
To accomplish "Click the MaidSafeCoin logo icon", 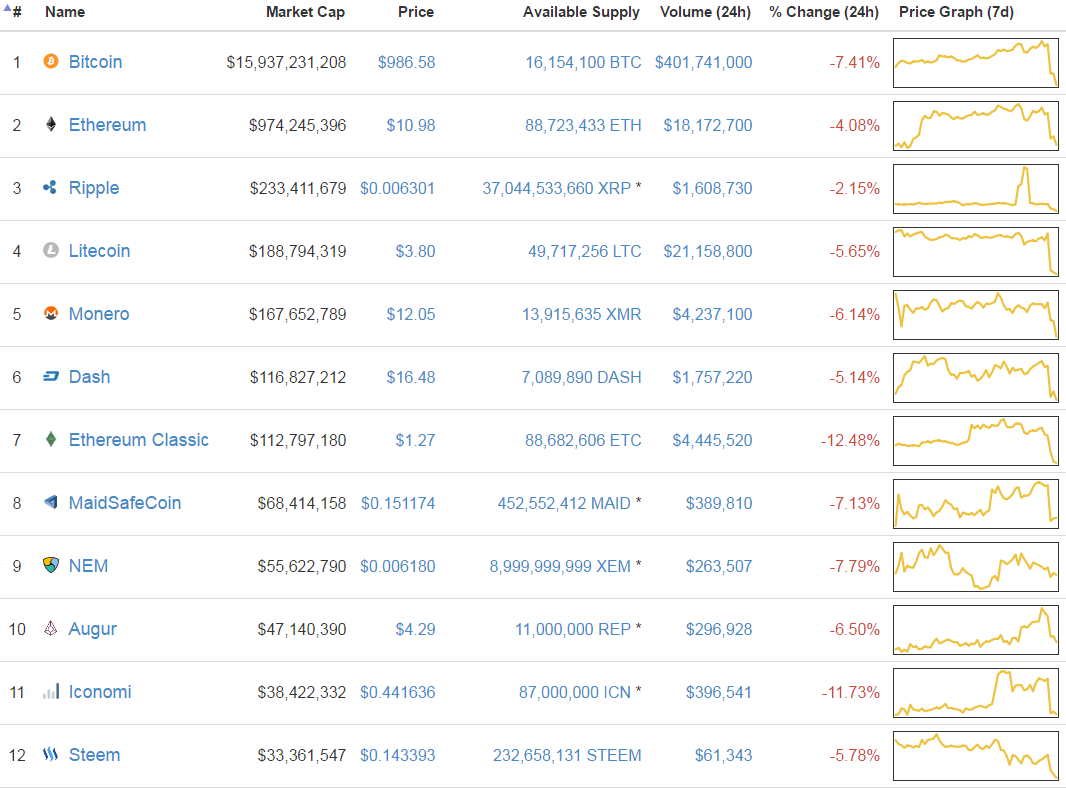I will pos(51,503).
